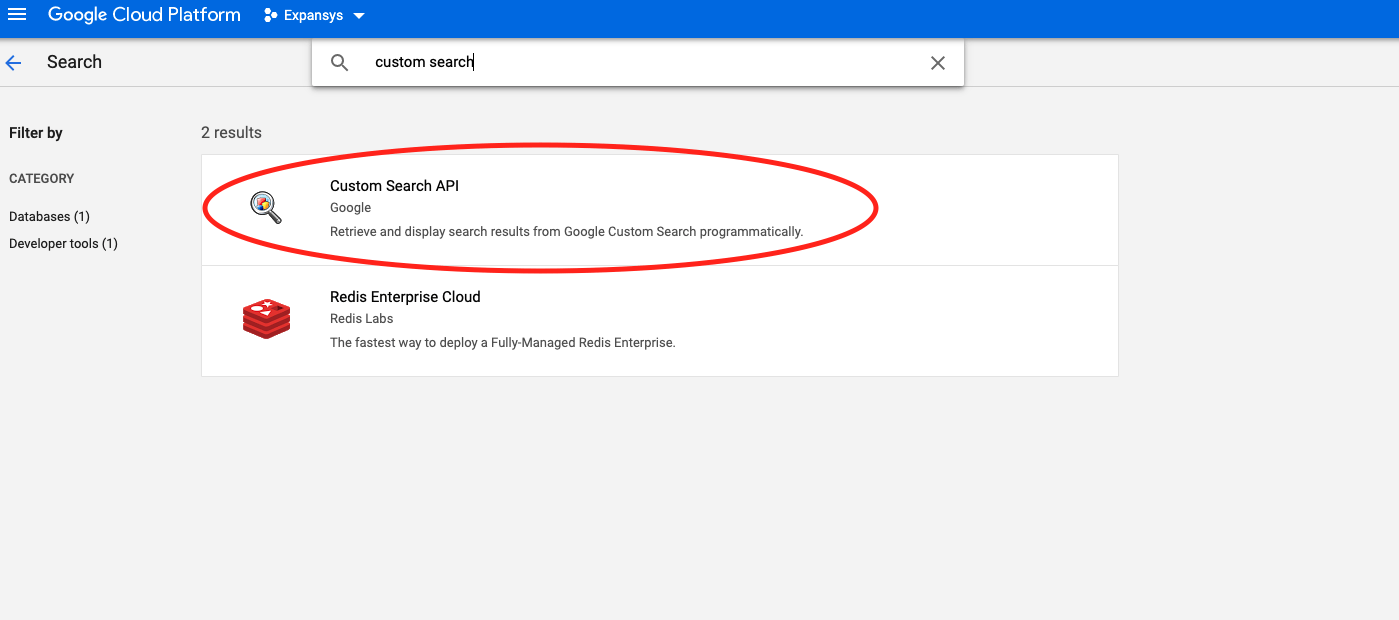Go back using the blue back arrow

(x=14, y=62)
